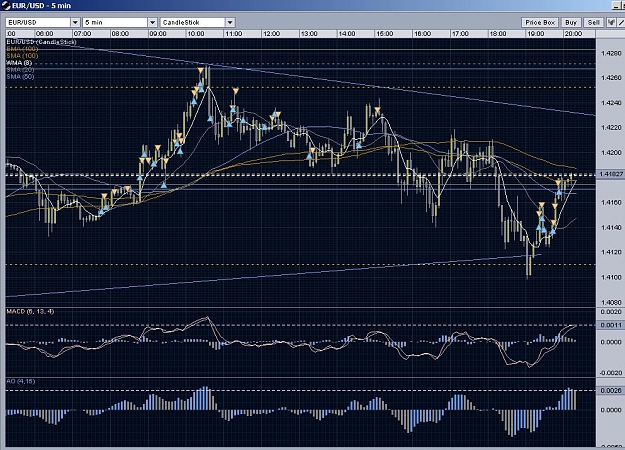Screen dimensions: 625x450
Task: Click the EUR/USD window title icon
Action: 6,6
